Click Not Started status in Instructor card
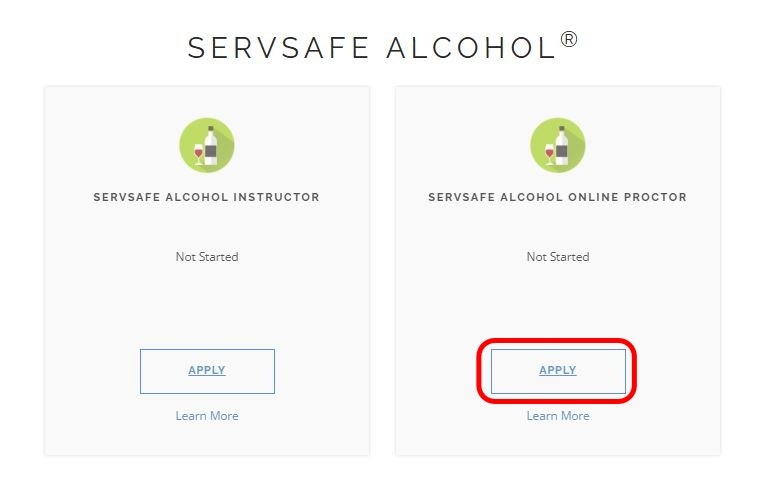 [207, 257]
